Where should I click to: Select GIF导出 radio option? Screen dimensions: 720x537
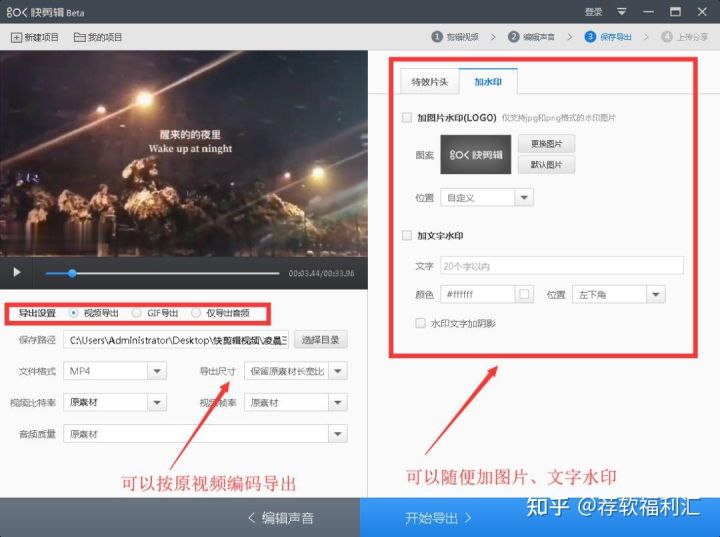(136, 313)
